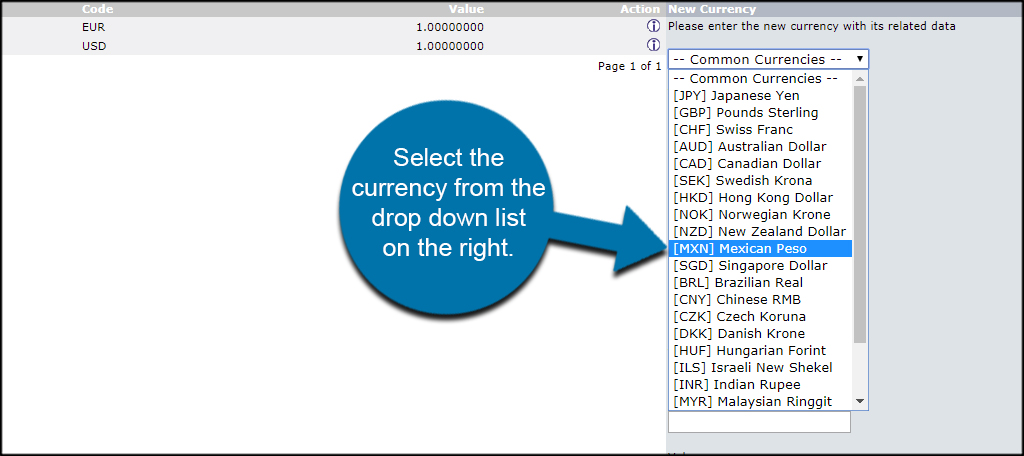The width and height of the screenshot is (1024, 456).
Task: Choose Pounds Sterling in the currency list
Action: pos(746,113)
